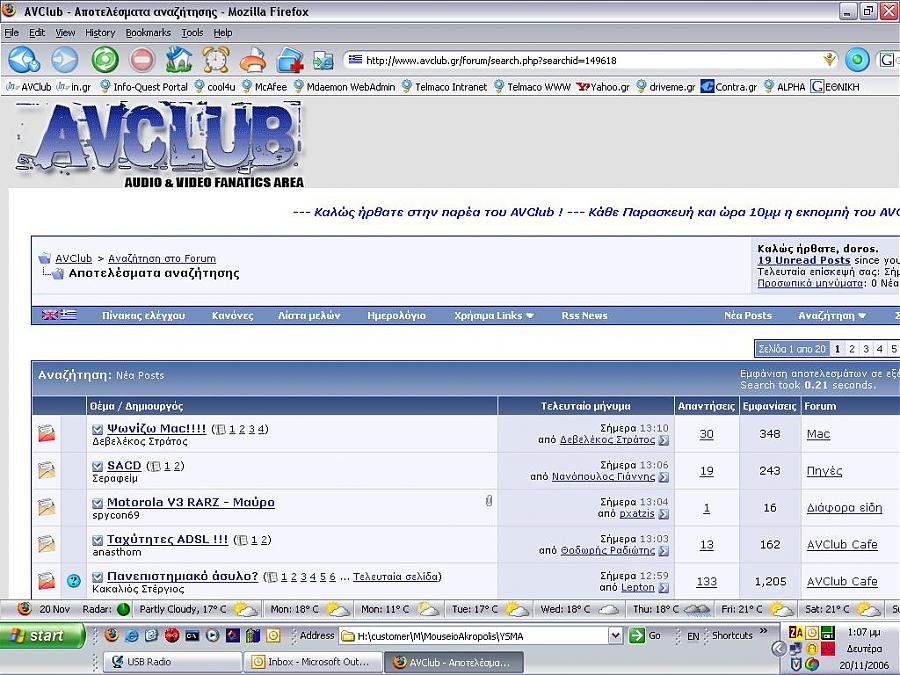
Task: Open the Edit menu
Action: point(37,33)
